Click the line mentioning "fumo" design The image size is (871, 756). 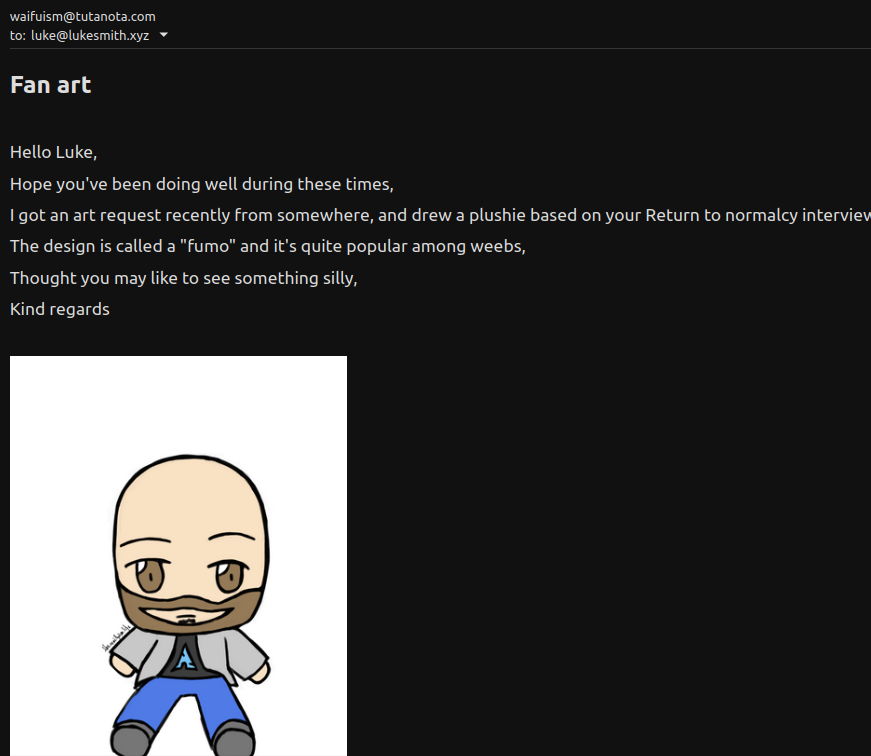(x=268, y=246)
